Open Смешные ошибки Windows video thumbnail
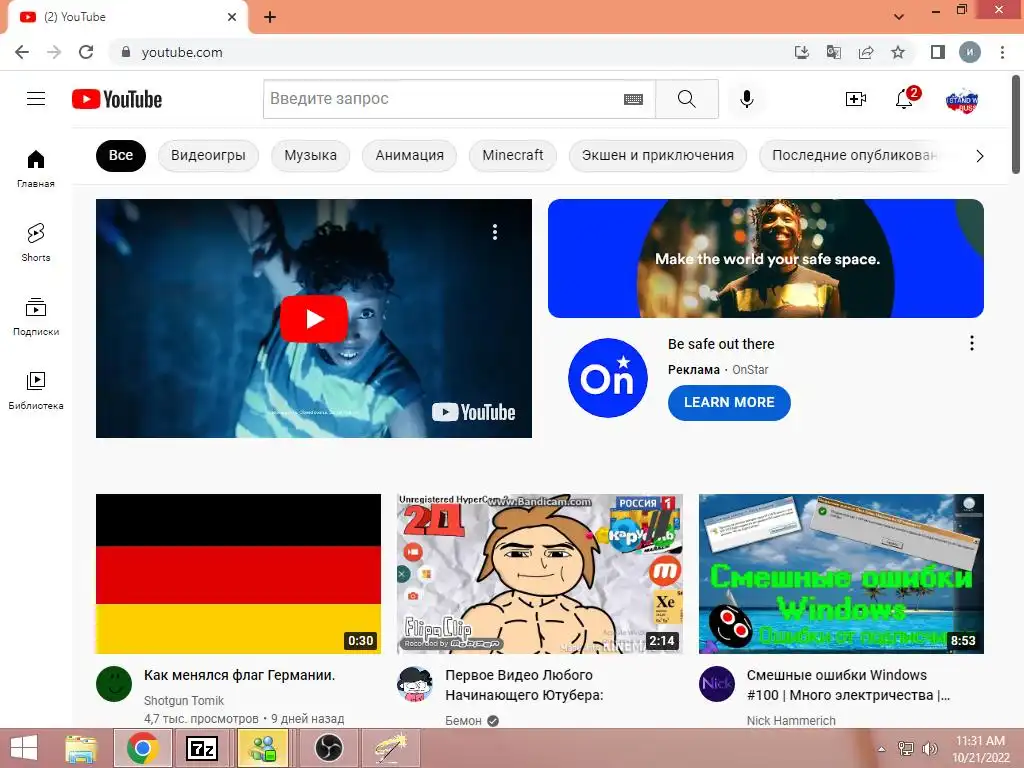Viewport: 1024px width, 768px height. [841, 574]
